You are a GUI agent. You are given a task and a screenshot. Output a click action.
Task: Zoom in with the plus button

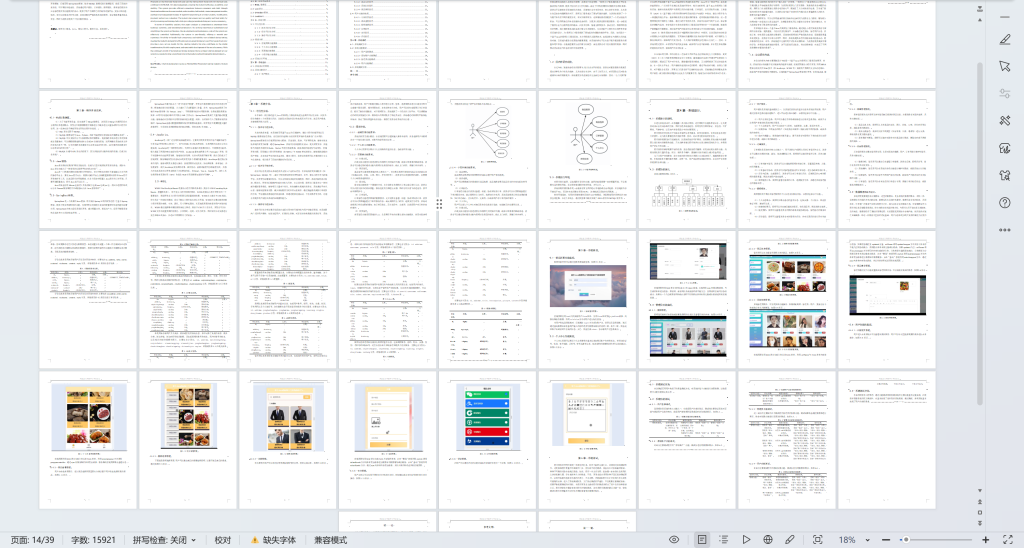coord(985,540)
